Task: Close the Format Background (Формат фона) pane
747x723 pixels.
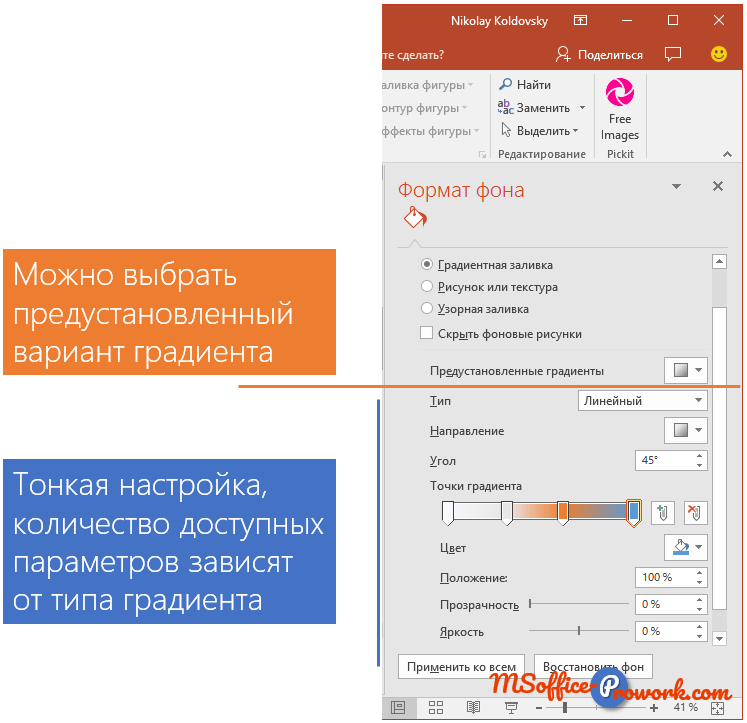Action: coord(717,186)
